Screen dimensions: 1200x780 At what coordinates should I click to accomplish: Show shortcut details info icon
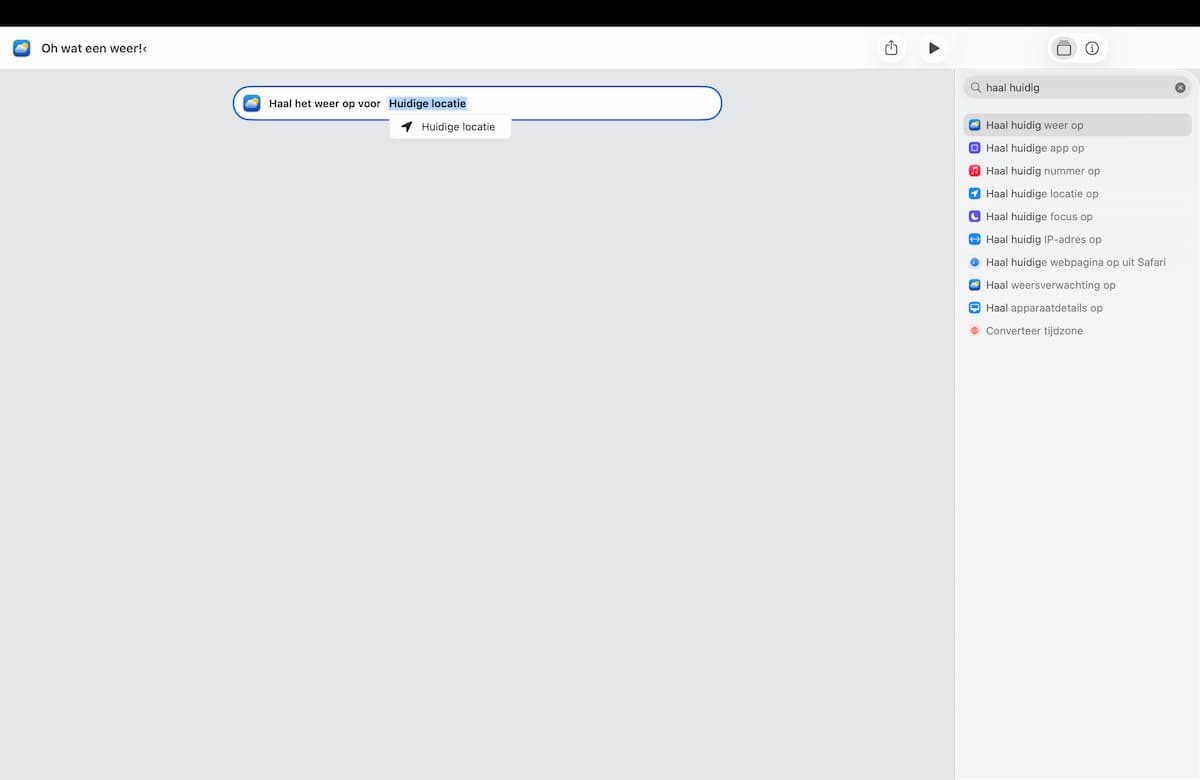1092,48
